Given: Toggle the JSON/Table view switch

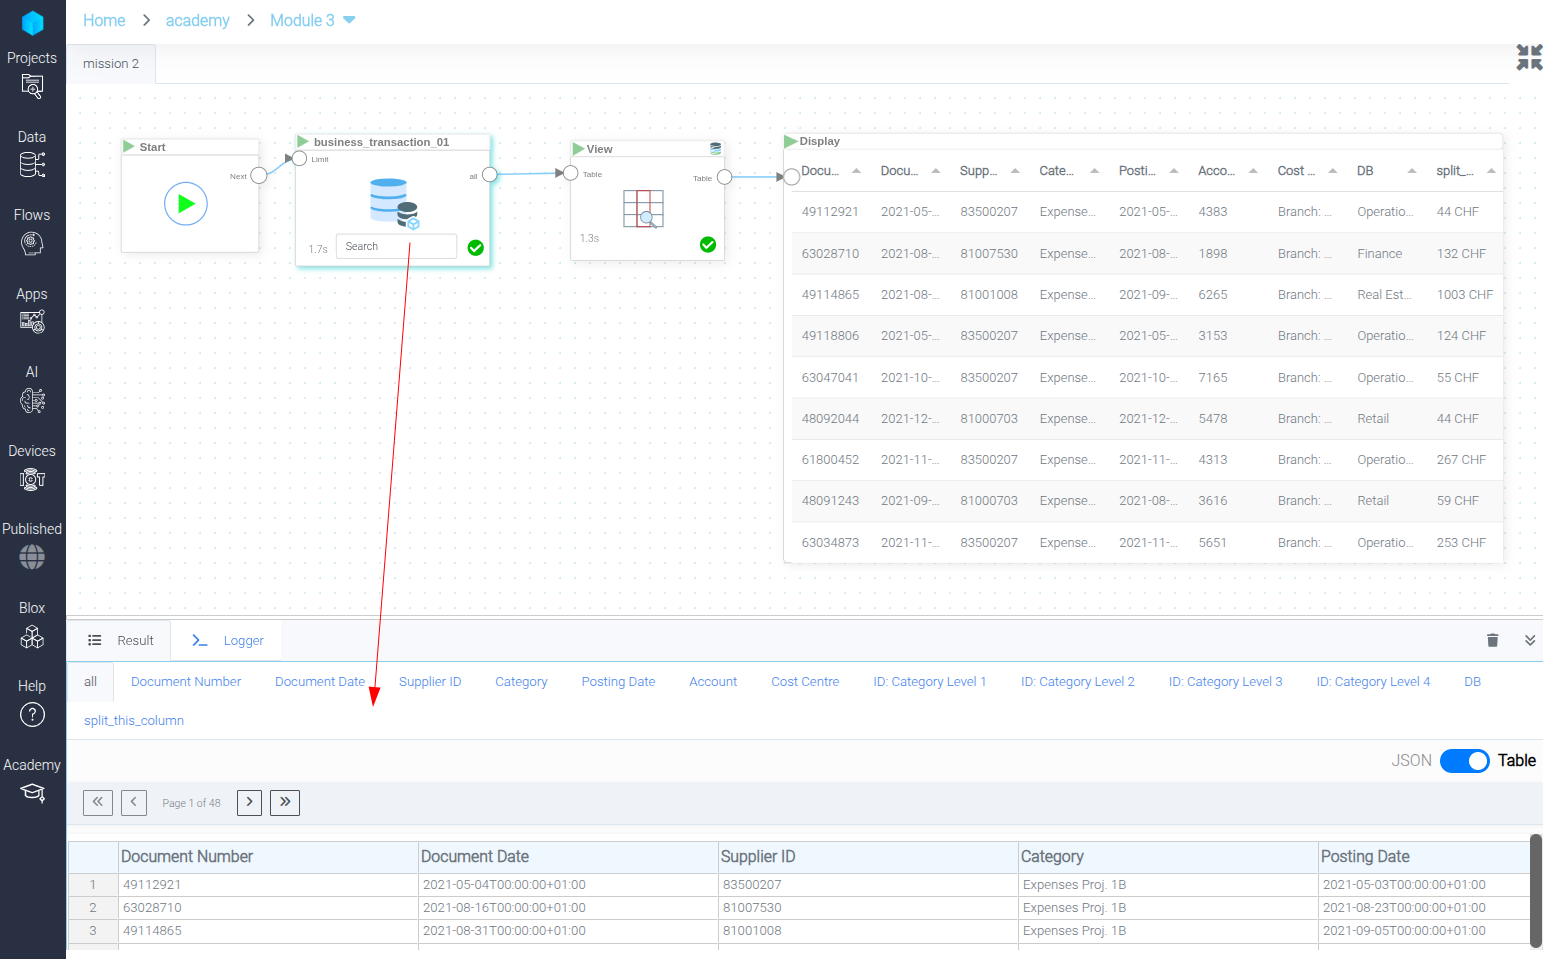Looking at the screenshot, I should (1464, 761).
